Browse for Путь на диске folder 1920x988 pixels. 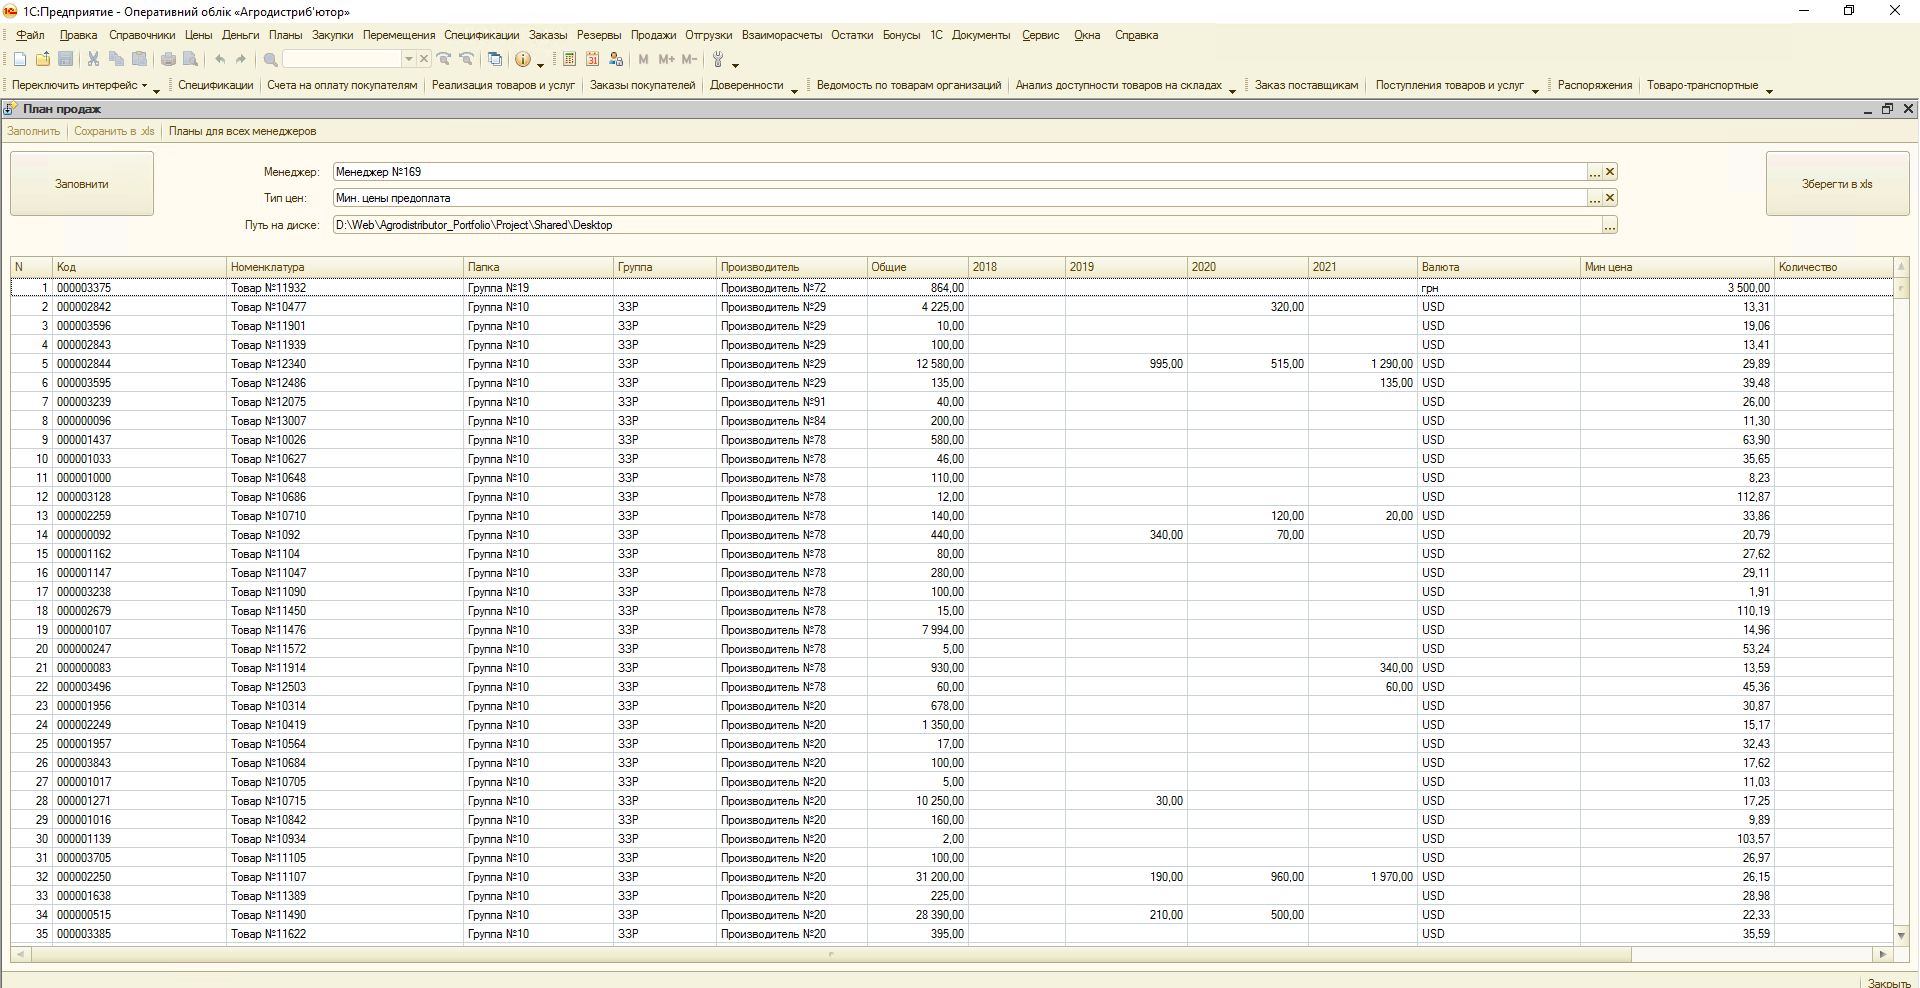click(1609, 226)
